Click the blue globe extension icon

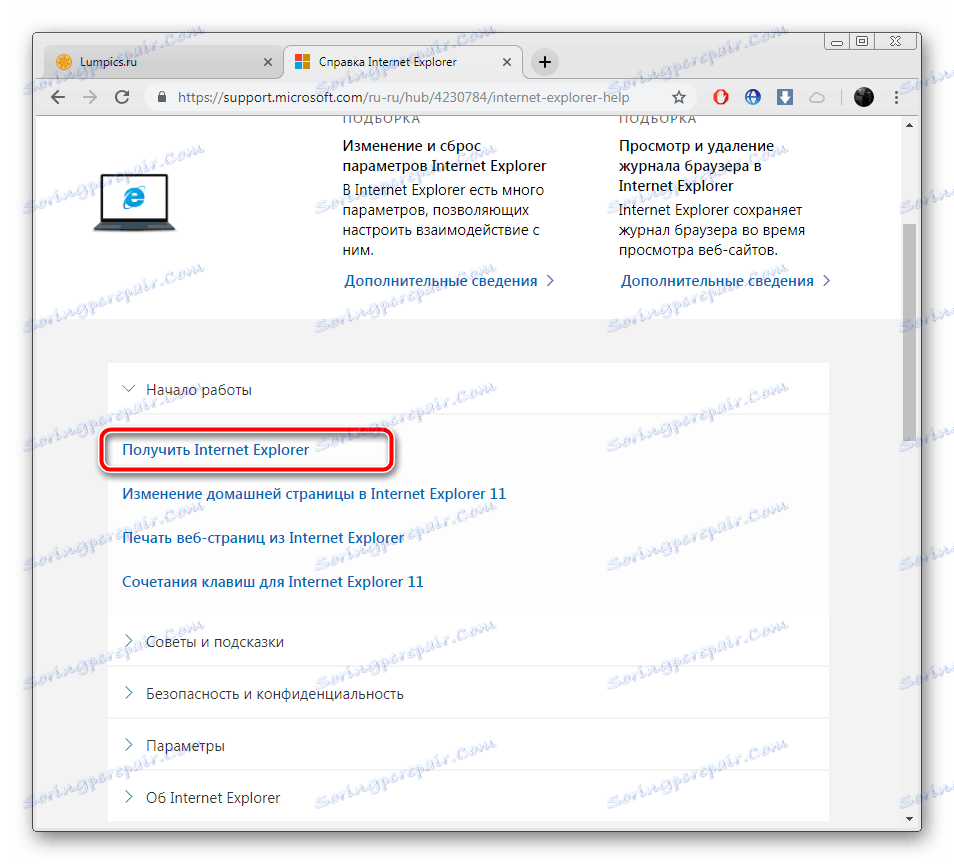point(753,97)
